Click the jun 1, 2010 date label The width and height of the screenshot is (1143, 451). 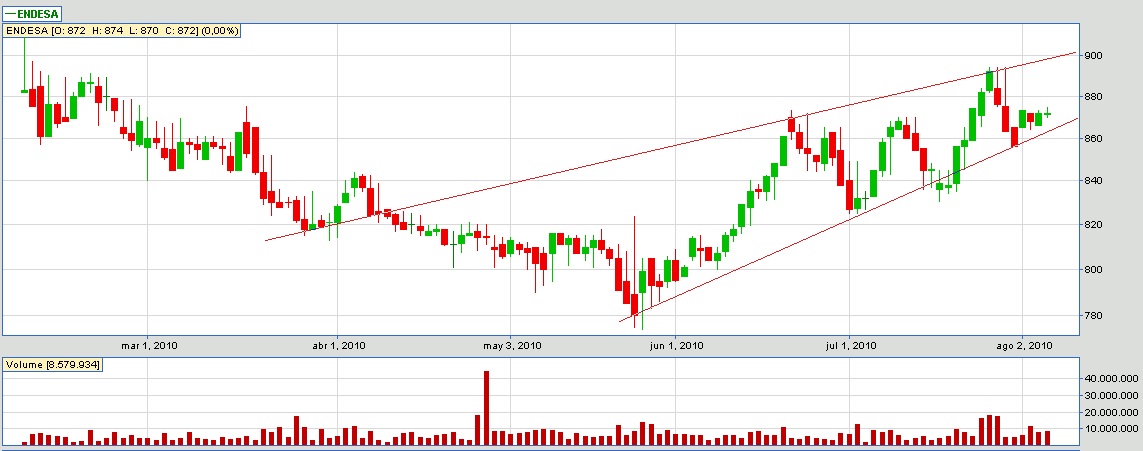pos(676,345)
